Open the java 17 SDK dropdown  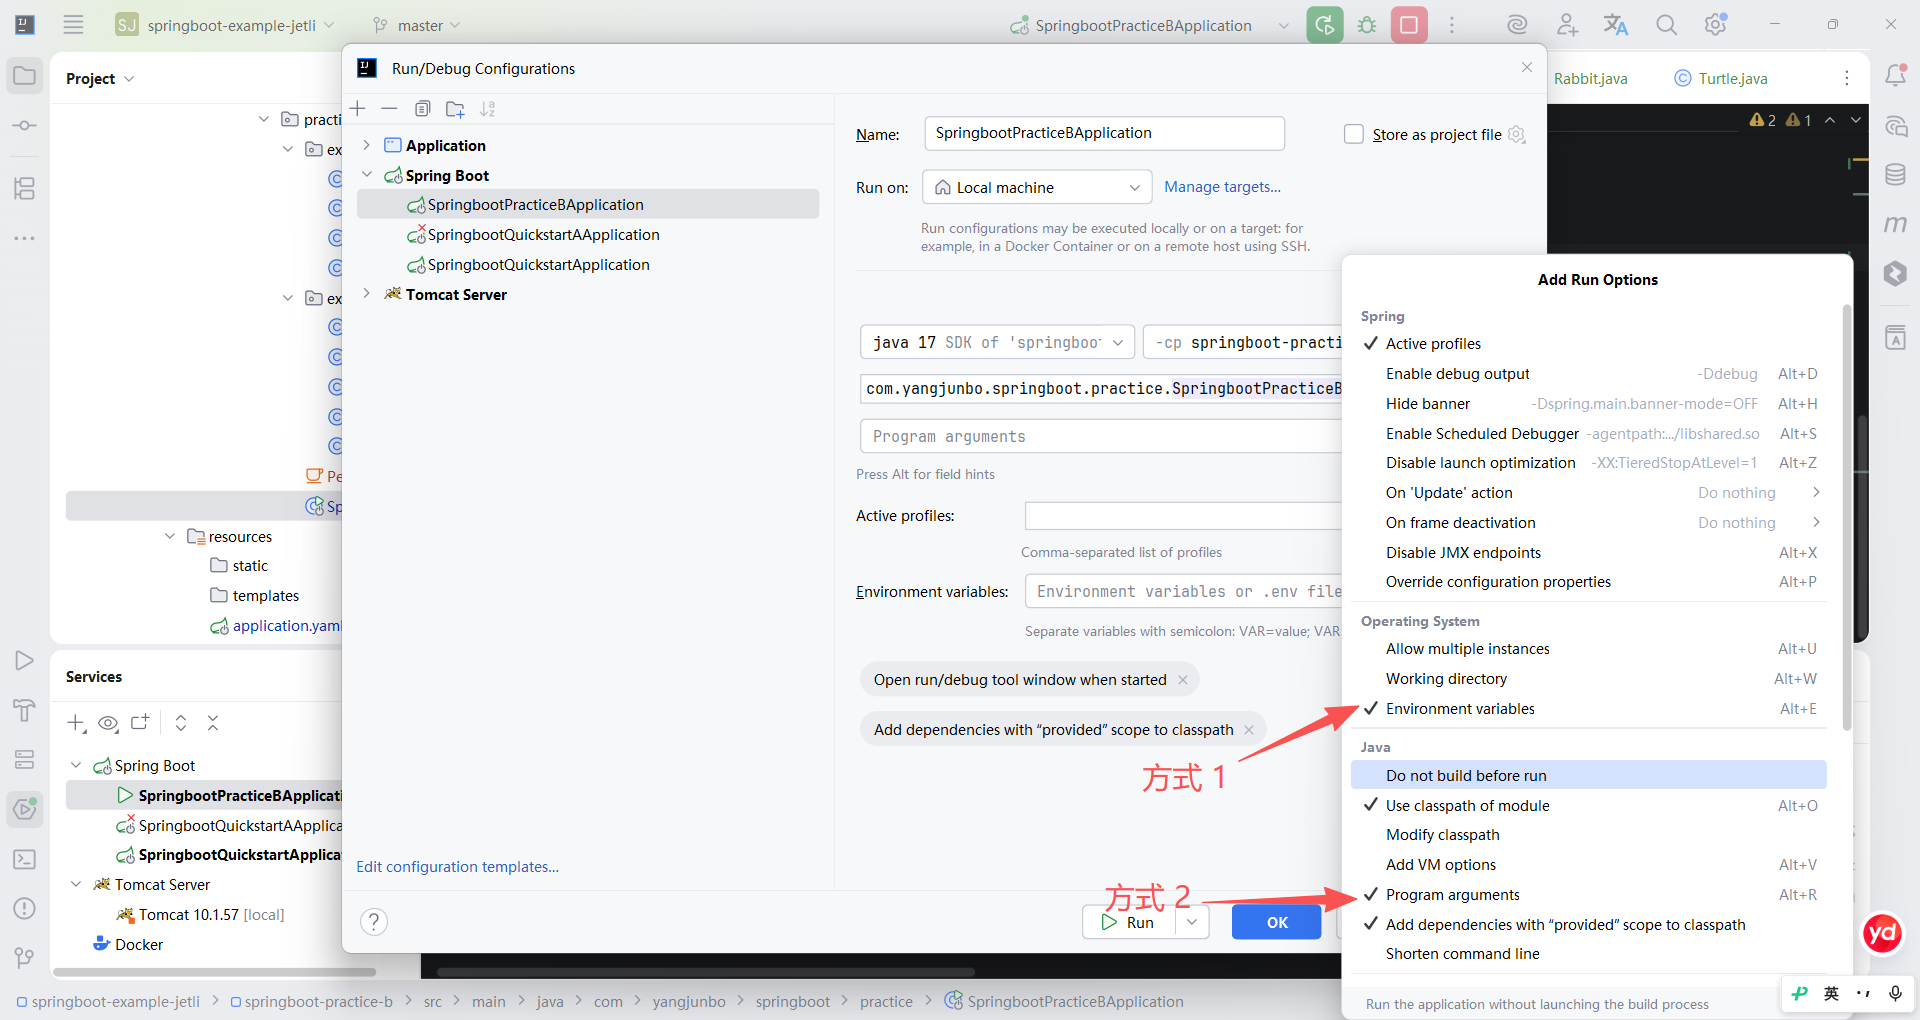click(x=997, y=342)
